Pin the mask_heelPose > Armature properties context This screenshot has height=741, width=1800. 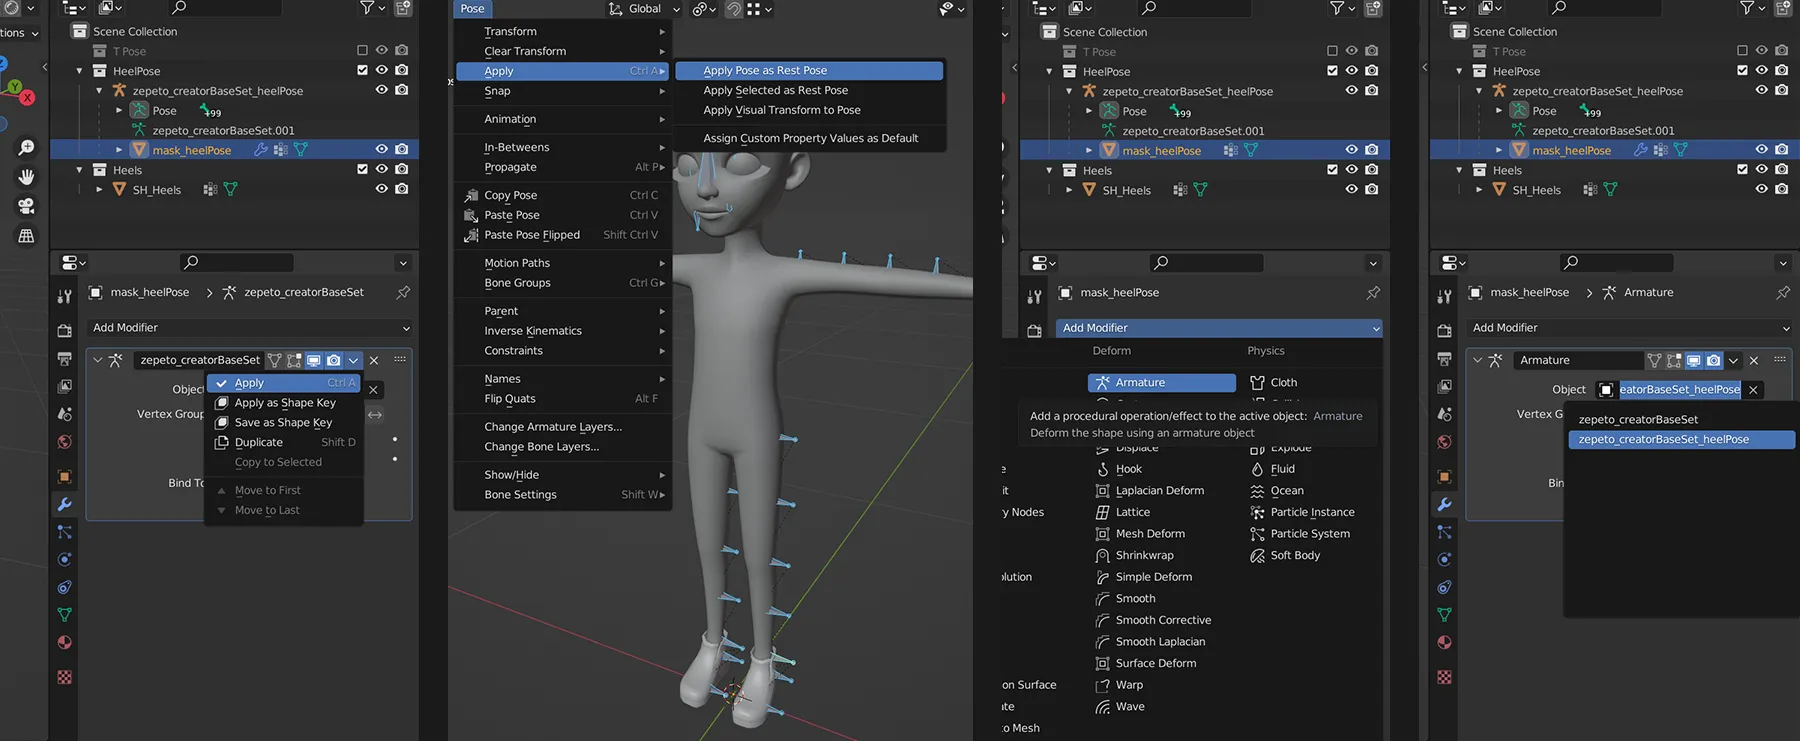coord(1783,293)
